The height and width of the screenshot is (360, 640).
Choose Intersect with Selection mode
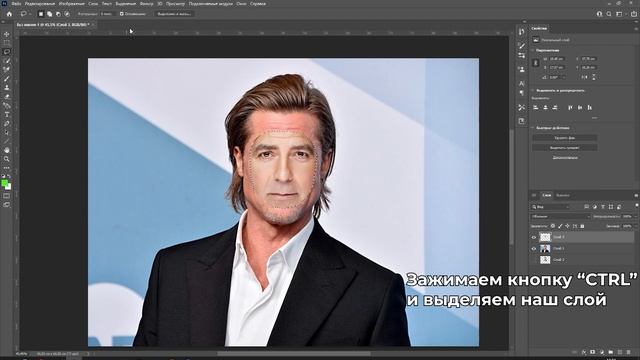pos(67,14)
